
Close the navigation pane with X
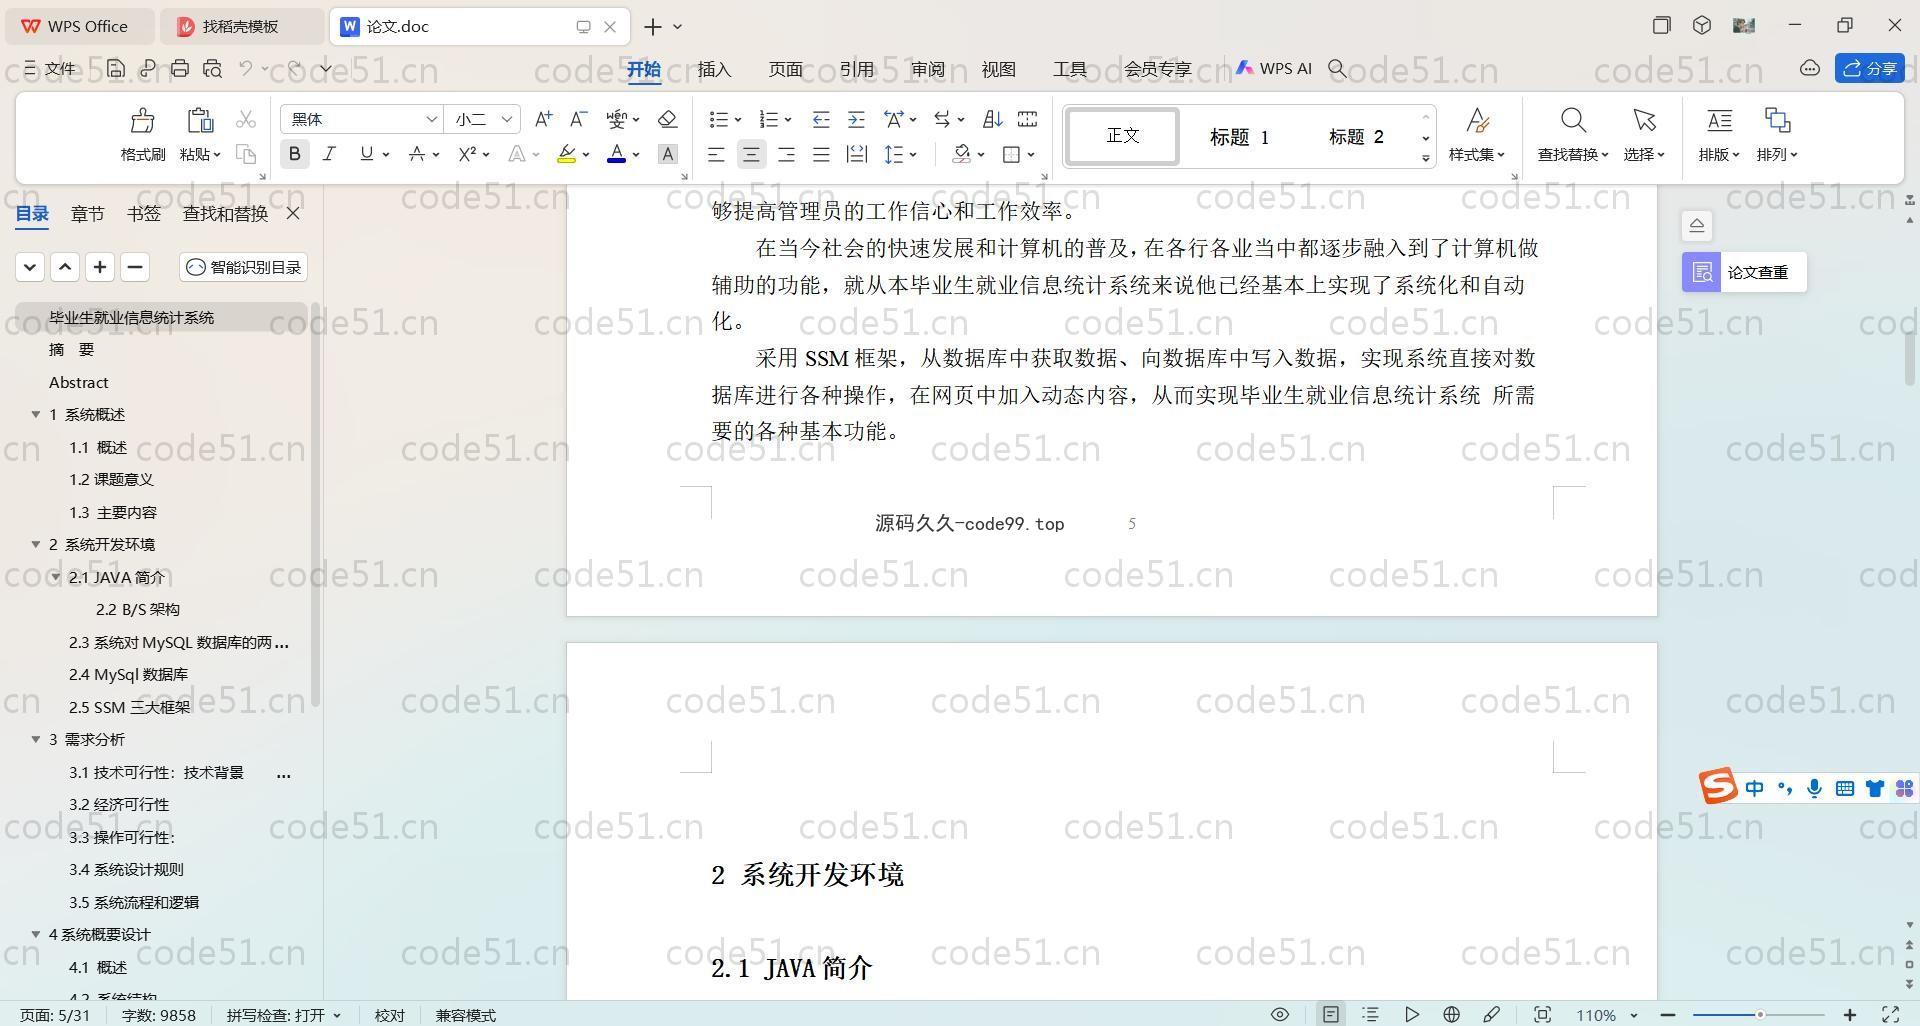pyautogui.click(x=293, y=213)
